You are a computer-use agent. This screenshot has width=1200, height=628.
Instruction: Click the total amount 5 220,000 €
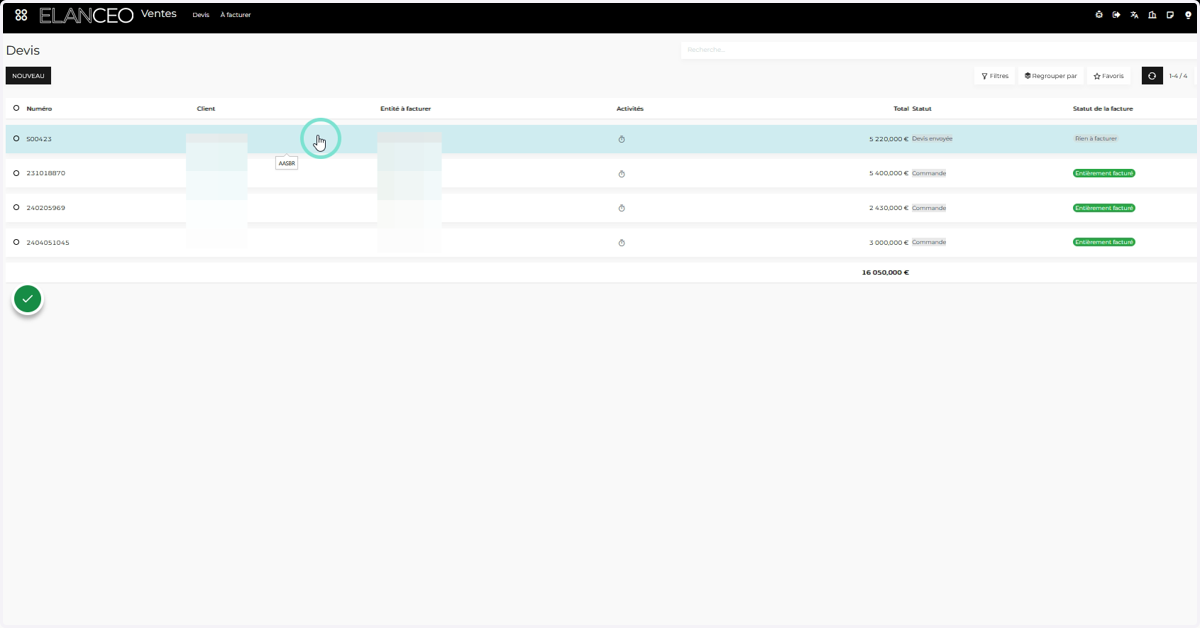tap(889, 139)
